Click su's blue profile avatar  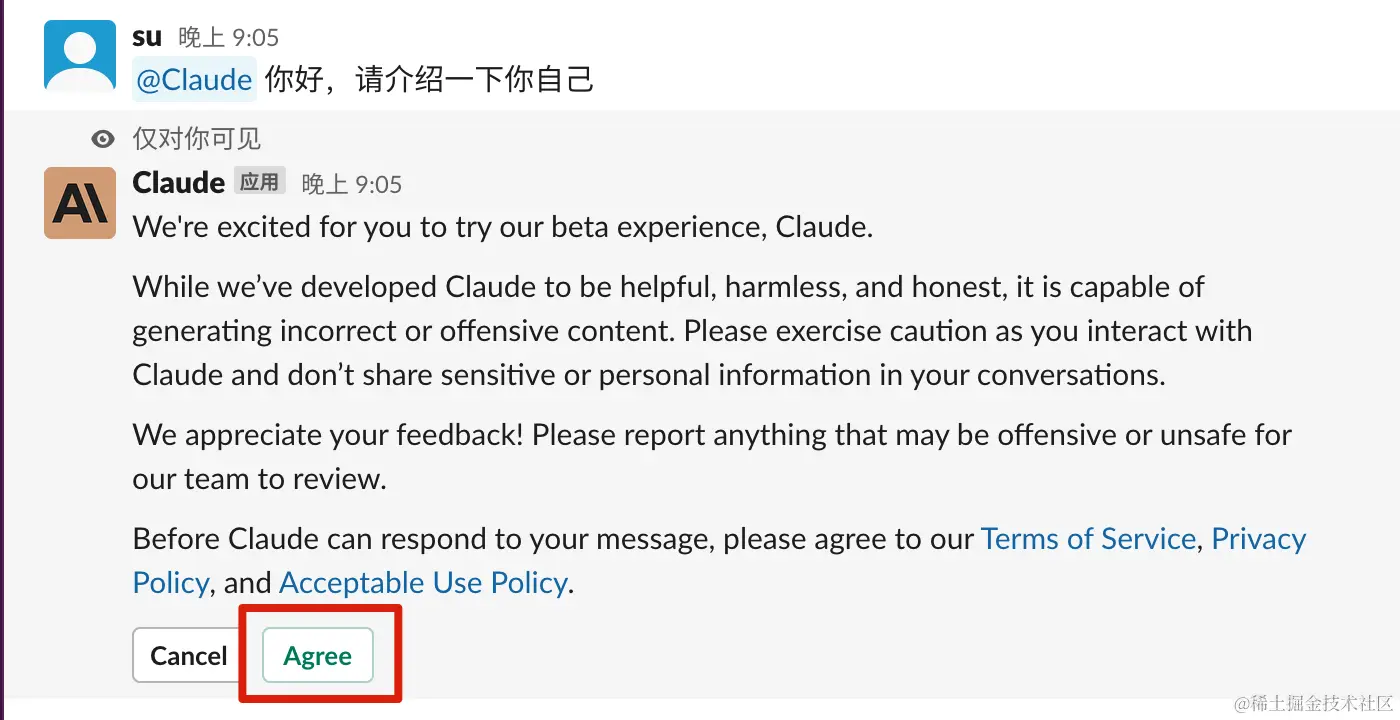tap(80, 56)
